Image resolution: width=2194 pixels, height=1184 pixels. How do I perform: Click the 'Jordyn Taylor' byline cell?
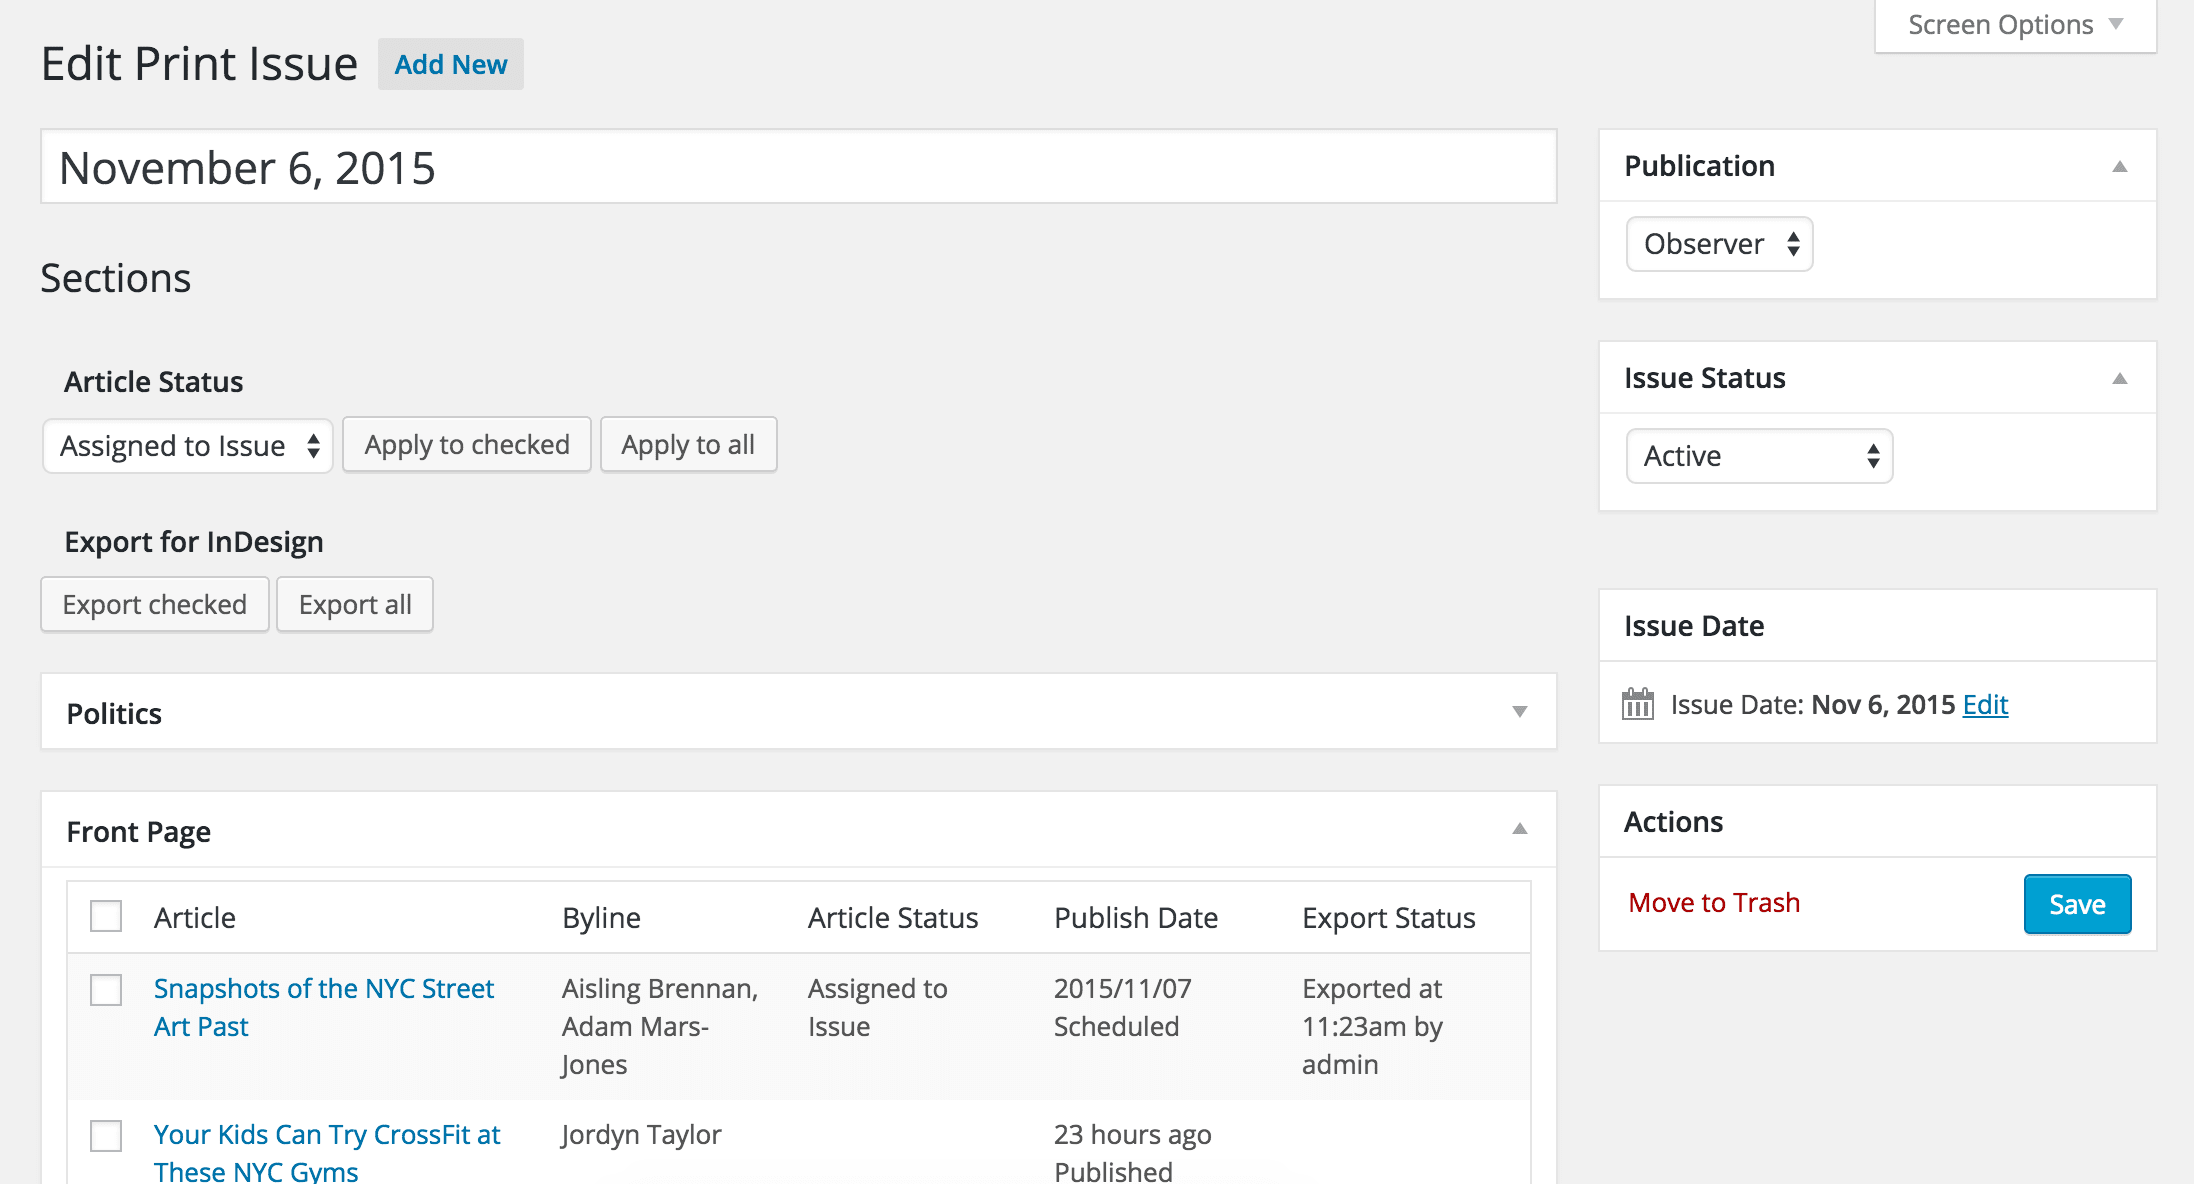pos(641,1134)
